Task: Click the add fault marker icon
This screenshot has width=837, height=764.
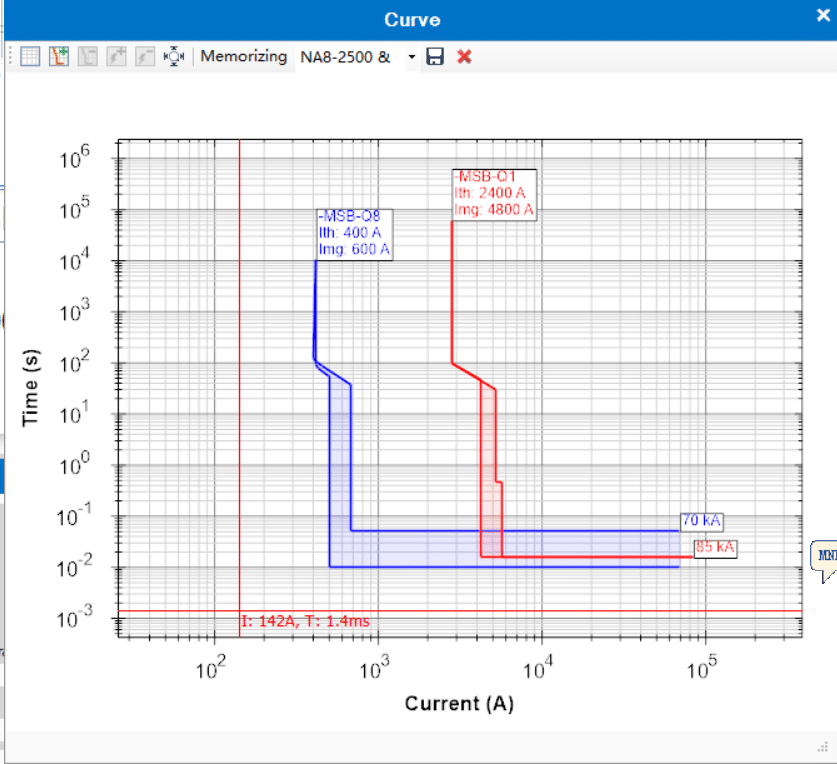Action: click(116, 56)
